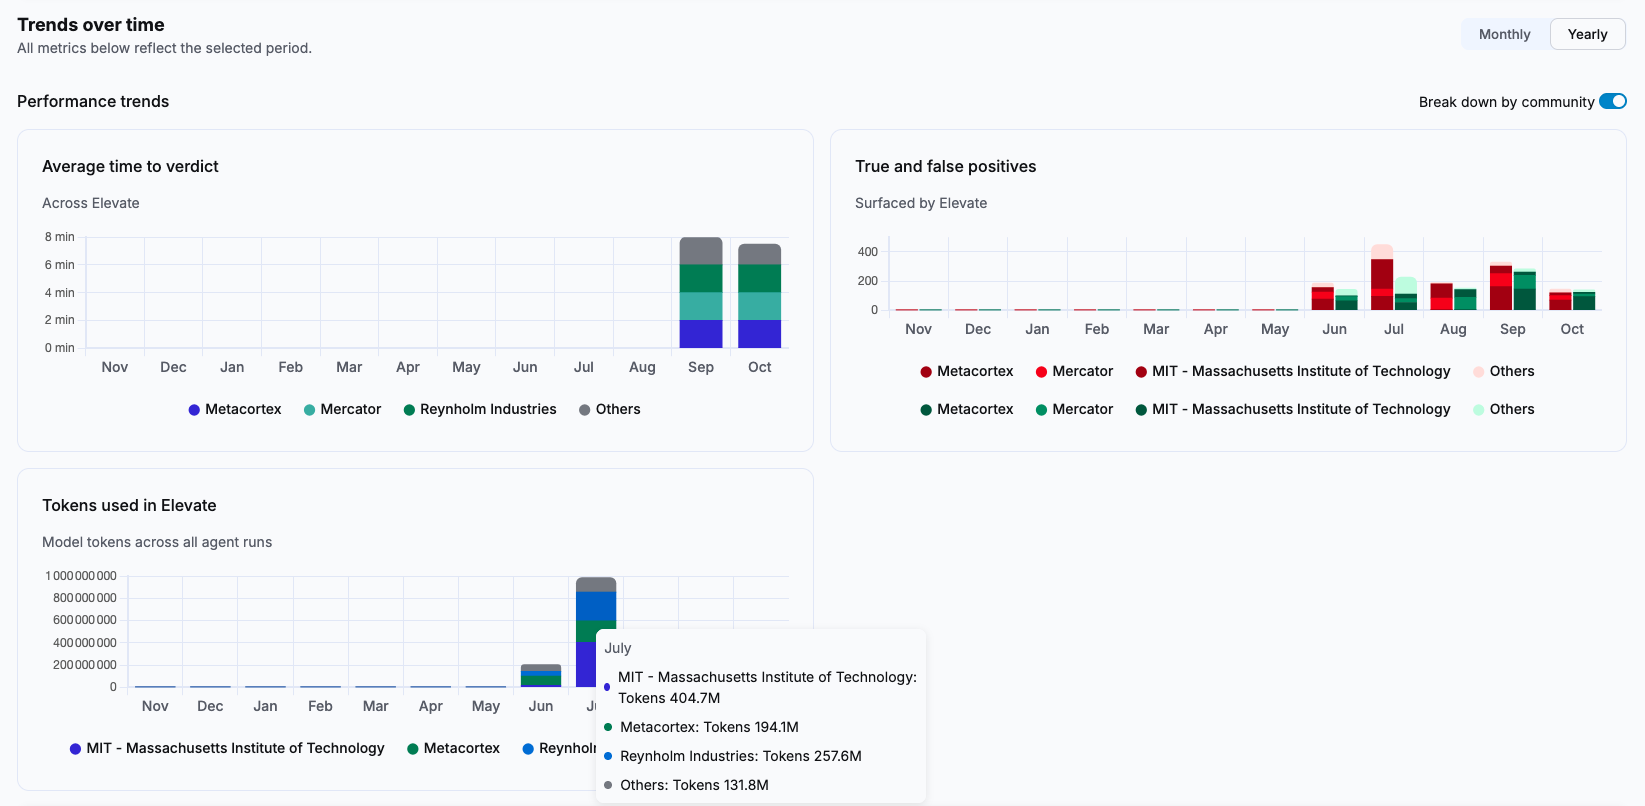Click the "1 000 000 000" axis label
Viewport: 1645px width, 806px height.
[x=81, y=576]
